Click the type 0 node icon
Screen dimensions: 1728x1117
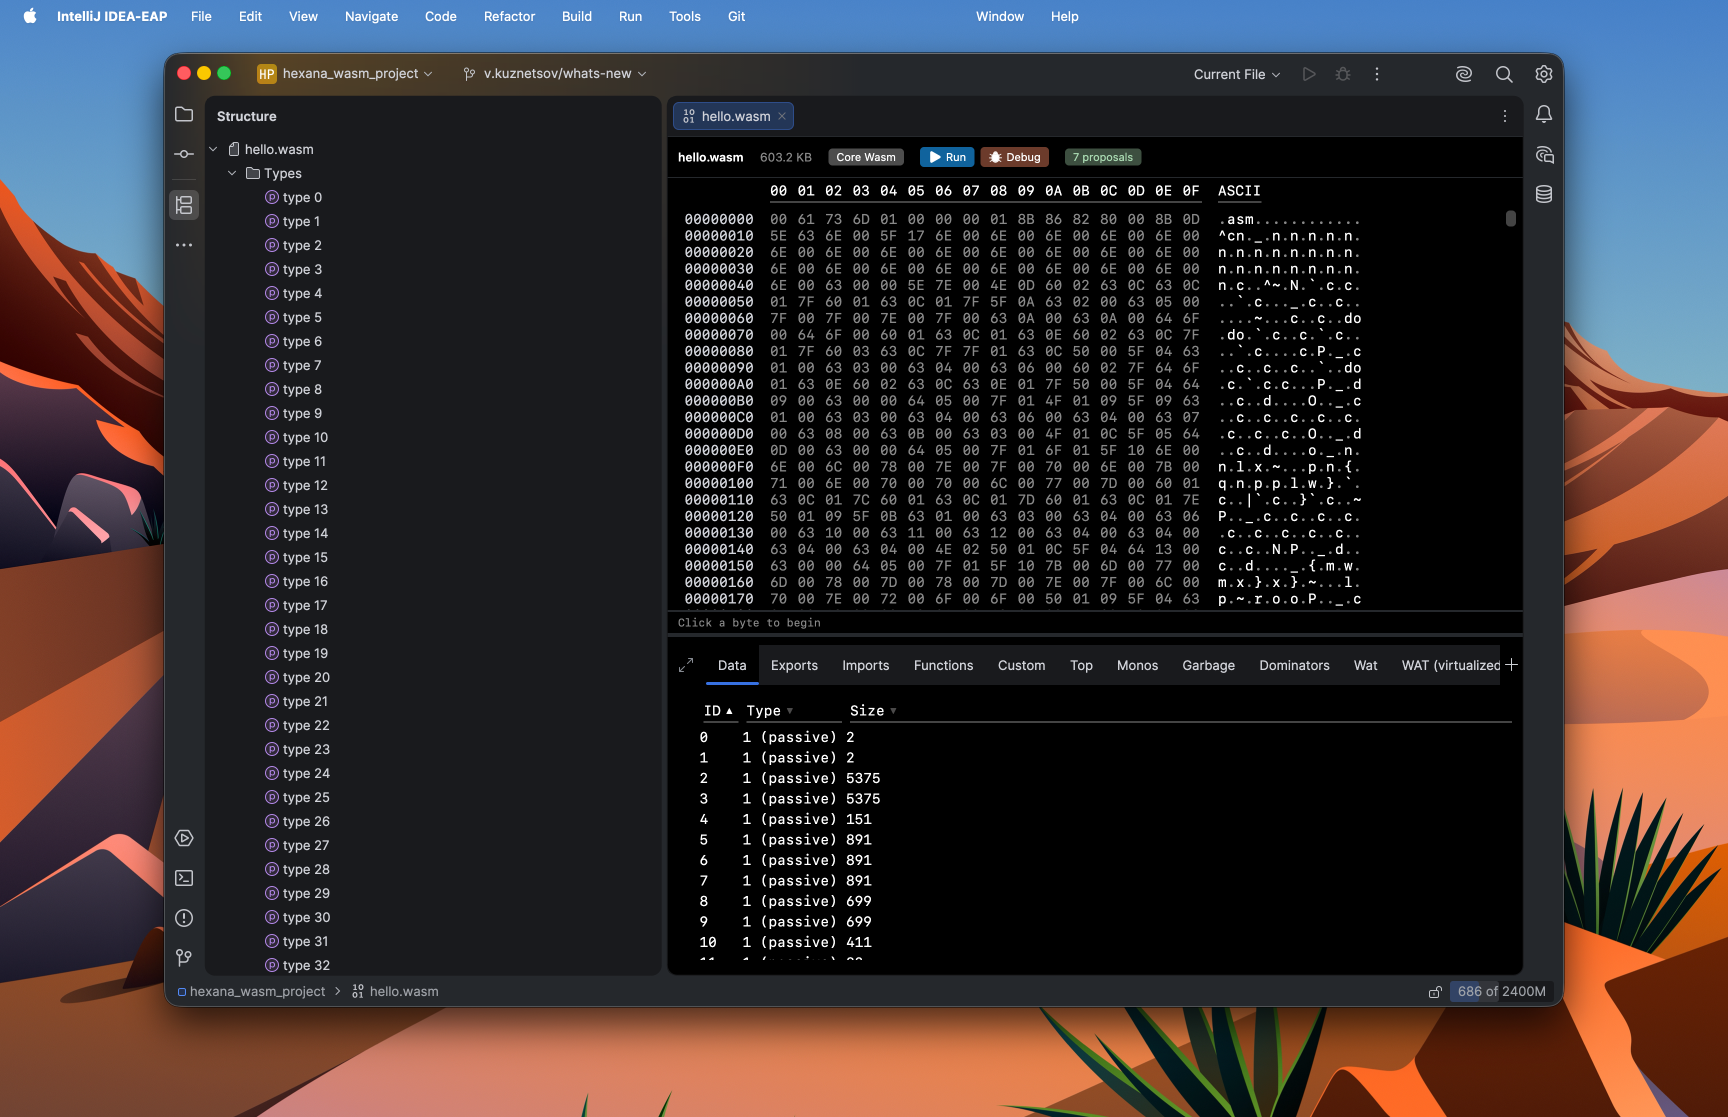(x=271, y=197)
